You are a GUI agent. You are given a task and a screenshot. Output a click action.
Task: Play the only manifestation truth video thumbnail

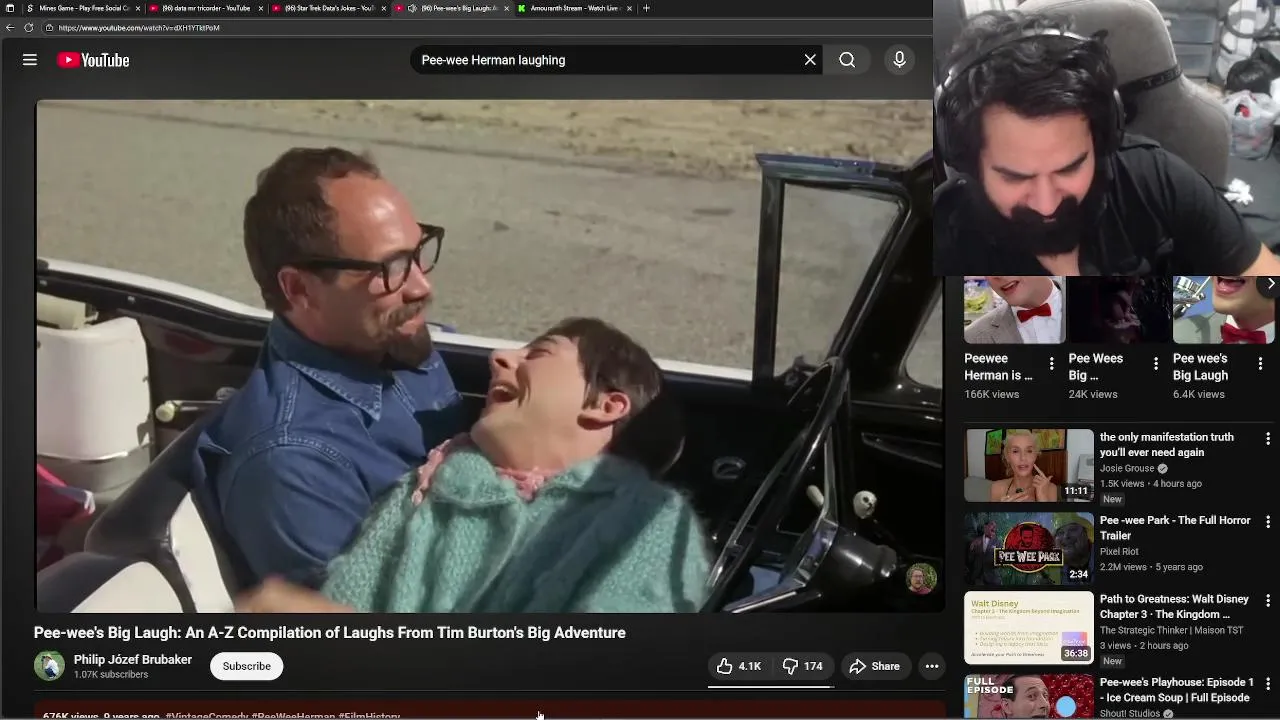coord(1029,465)
